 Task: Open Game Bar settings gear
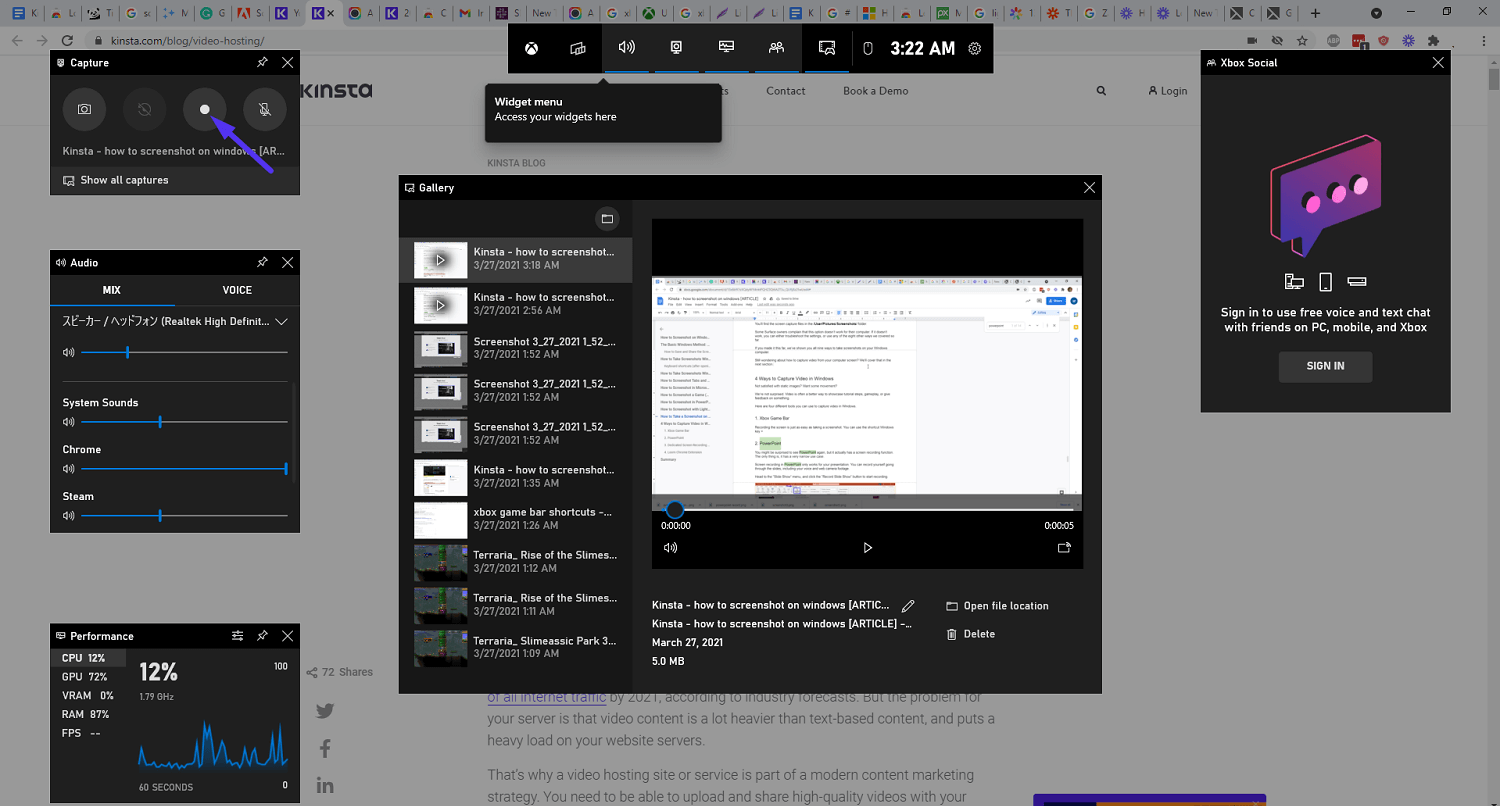pyautogui.click(x=975, y=48)
